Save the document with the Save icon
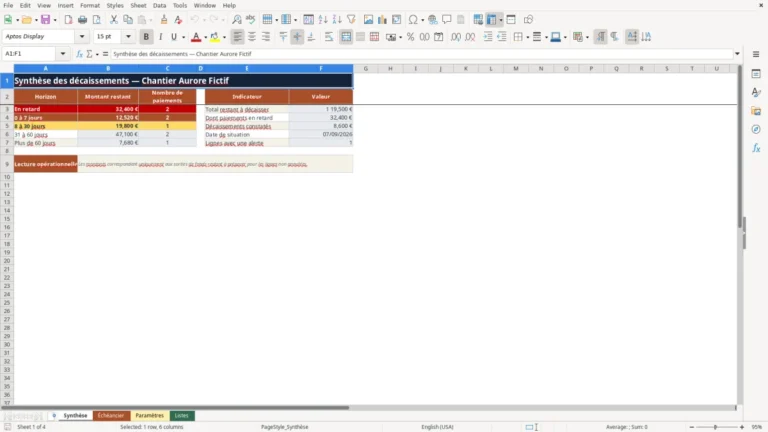This screenshot has height=432, width=768. click(46, 20)
